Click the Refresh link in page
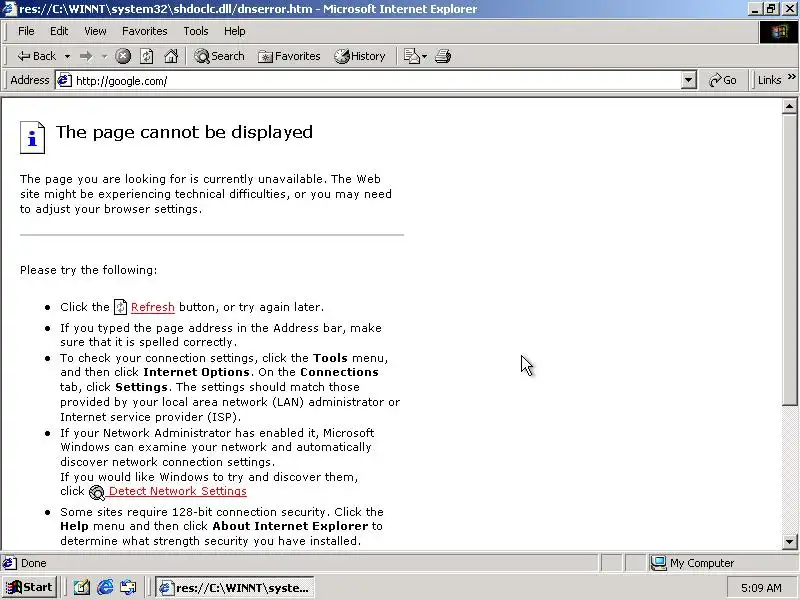Screen dimensions: 800x600 point(153,307)
